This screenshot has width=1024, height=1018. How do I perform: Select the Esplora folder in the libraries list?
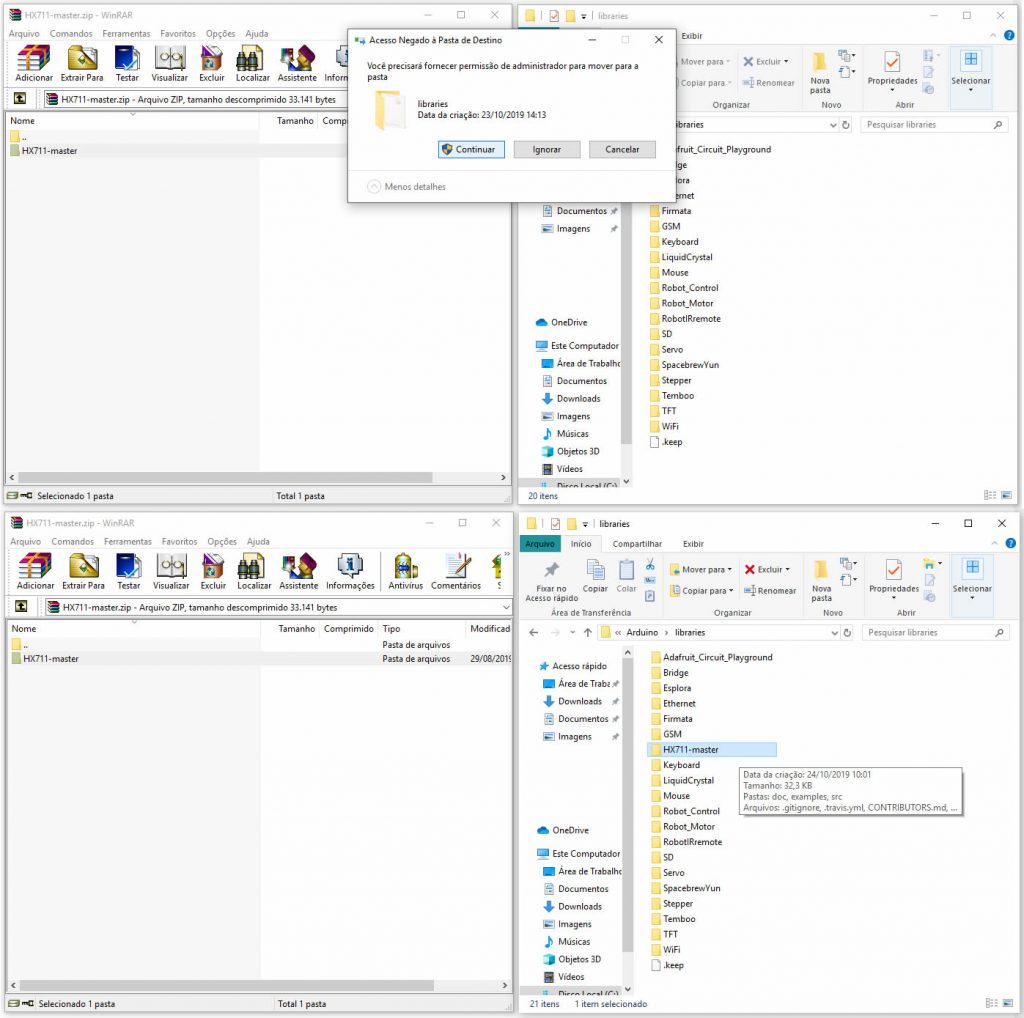[677, 688]
